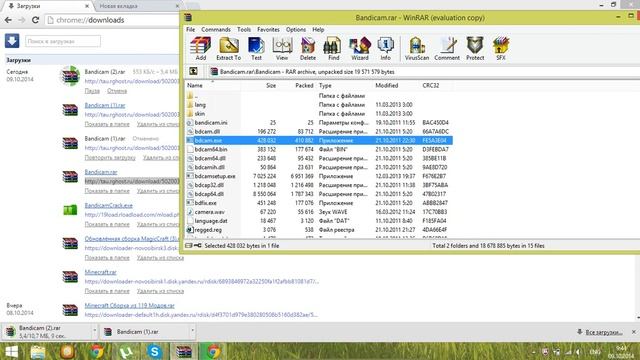This screenshot has width=640, height=360.
Task: Select bdcam64.bin file row
Action: click(319, 149)
